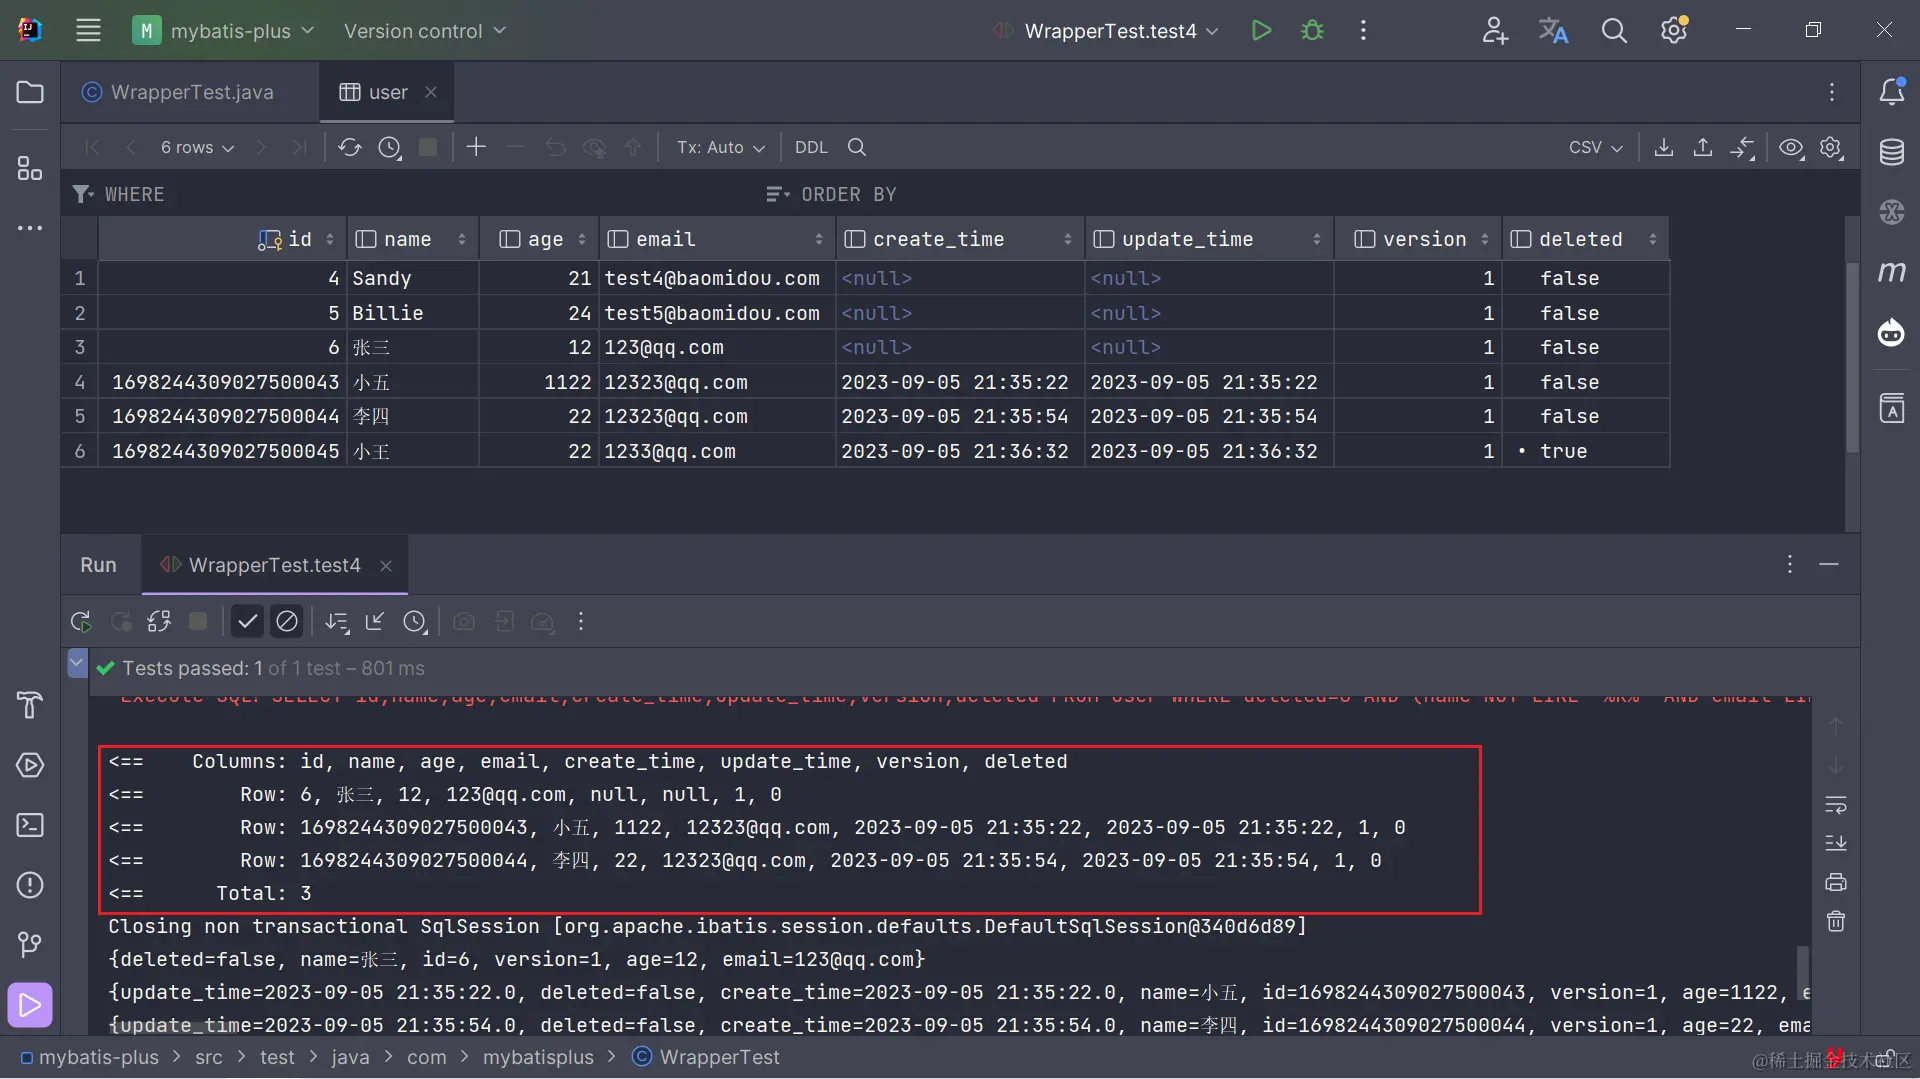Minimize the Run tool window

[1828, 565]
